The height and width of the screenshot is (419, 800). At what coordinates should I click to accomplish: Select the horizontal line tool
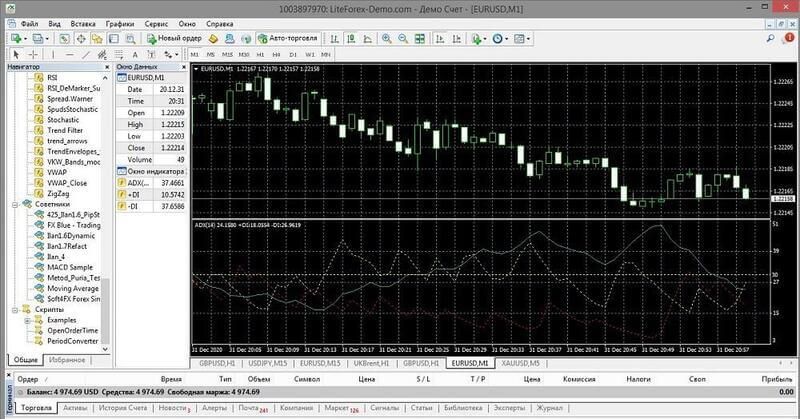click(69, 54)
